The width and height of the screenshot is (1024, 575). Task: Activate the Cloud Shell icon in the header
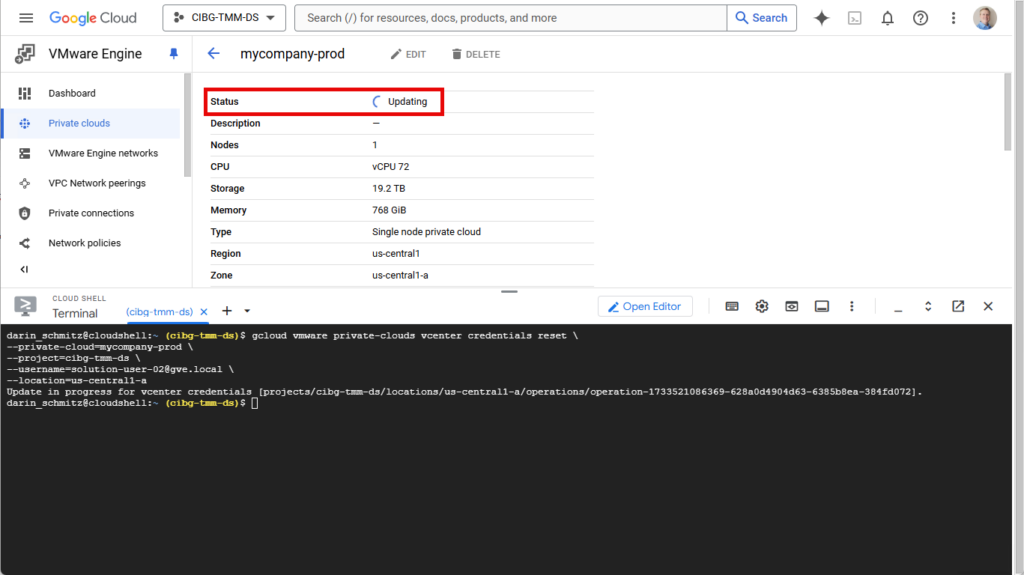855,18
